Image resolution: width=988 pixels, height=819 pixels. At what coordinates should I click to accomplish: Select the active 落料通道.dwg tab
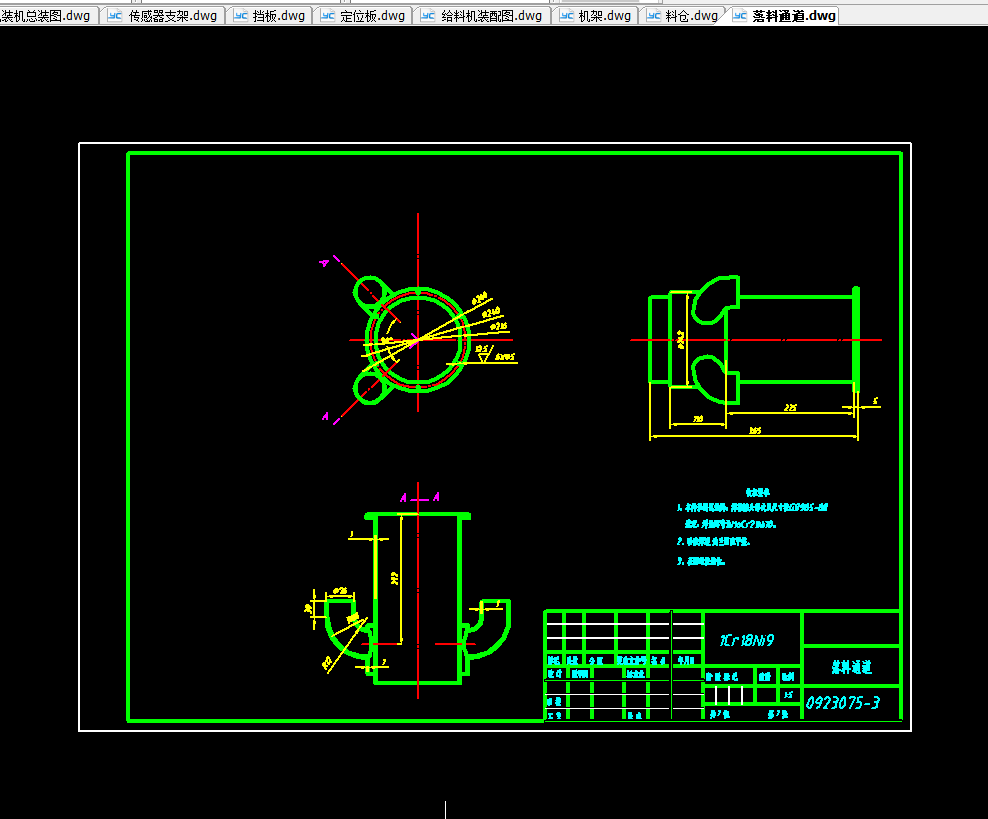click(784, 16)
